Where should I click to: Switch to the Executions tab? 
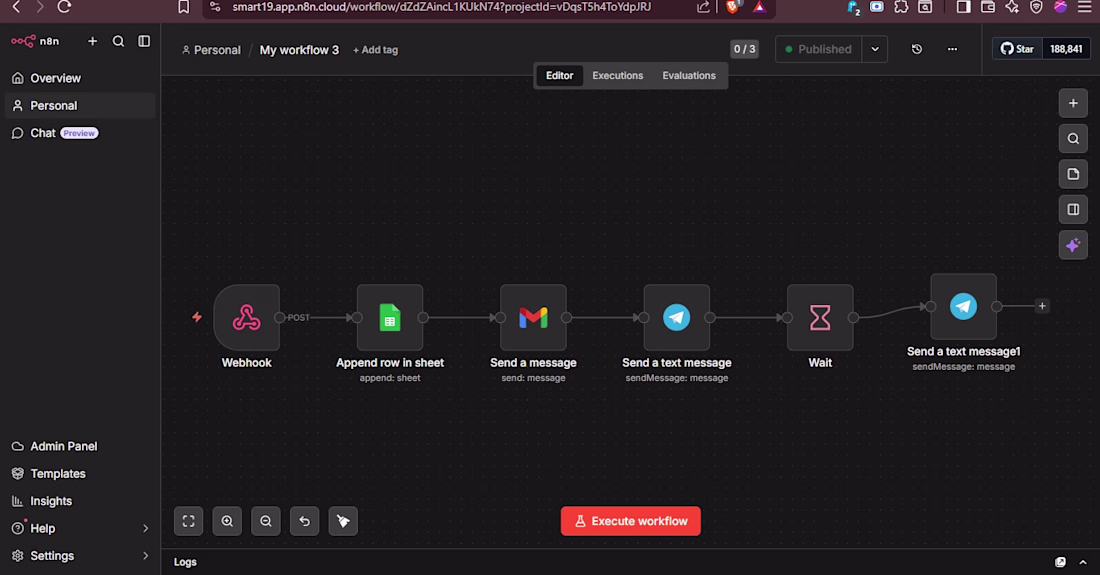coord(617,75)
